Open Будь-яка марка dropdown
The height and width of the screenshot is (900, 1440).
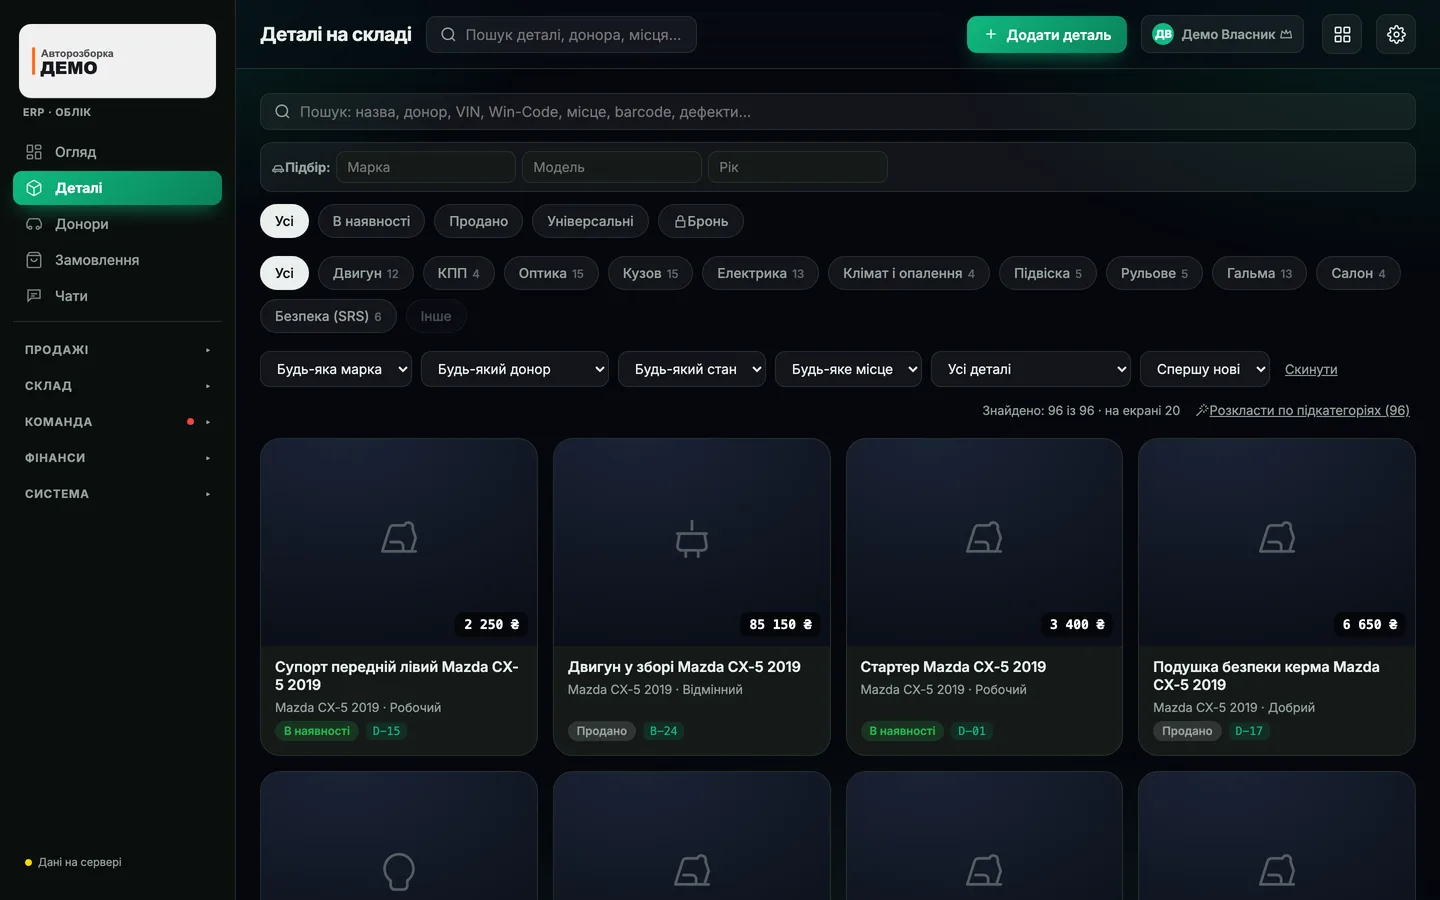[x=336, y=369]
